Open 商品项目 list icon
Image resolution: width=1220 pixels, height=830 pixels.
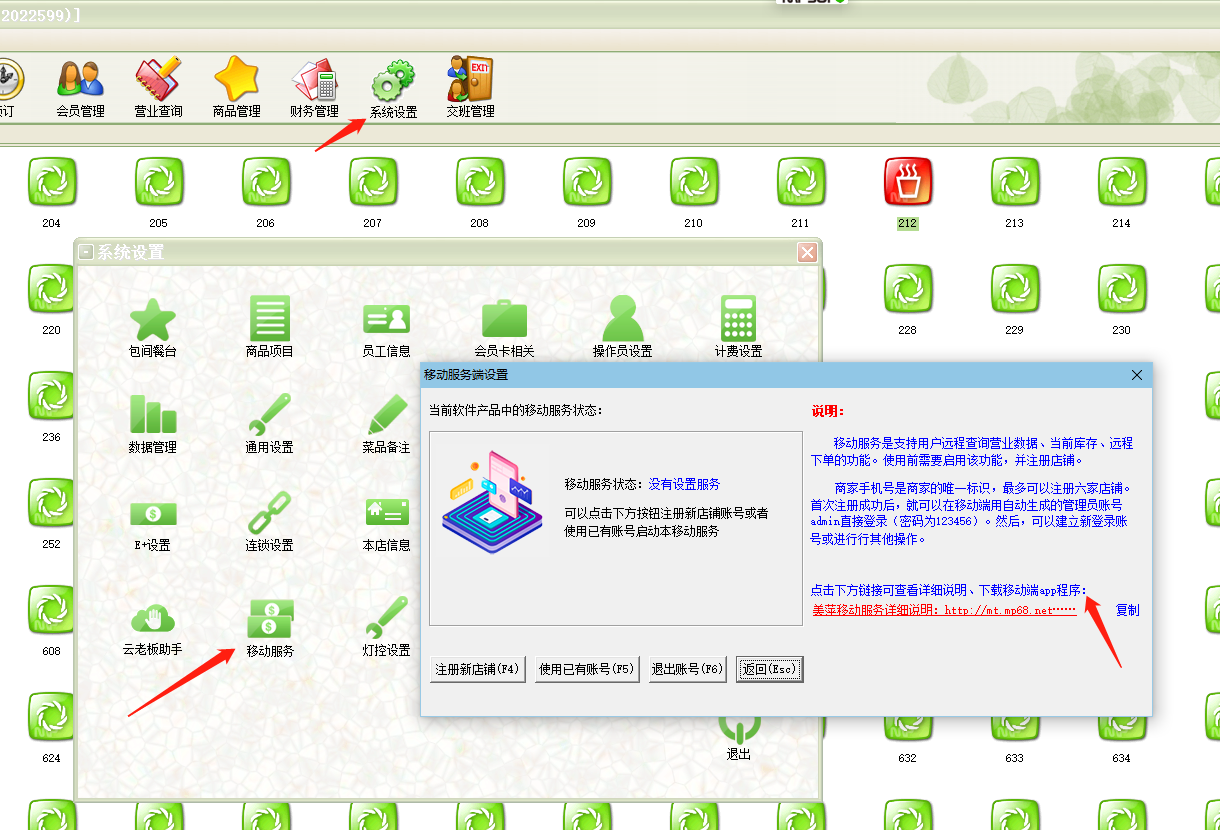269,320
